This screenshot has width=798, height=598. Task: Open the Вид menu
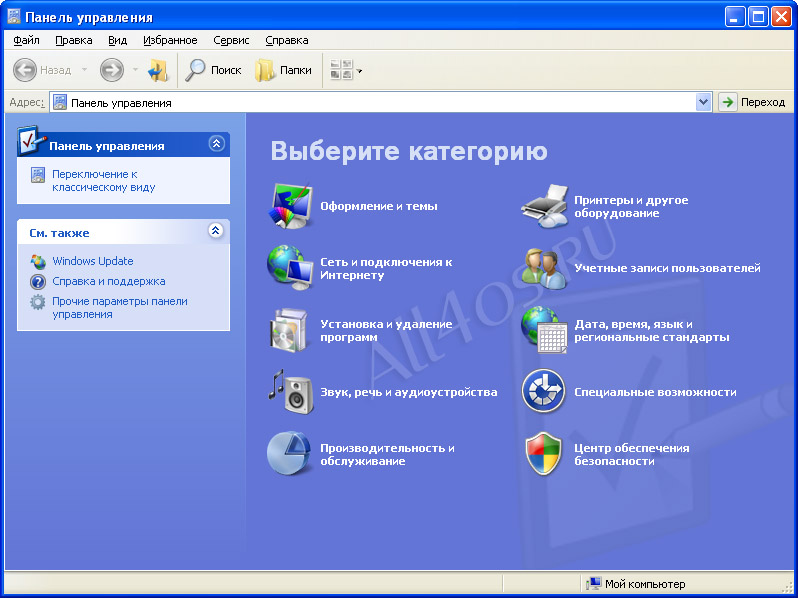118,40
